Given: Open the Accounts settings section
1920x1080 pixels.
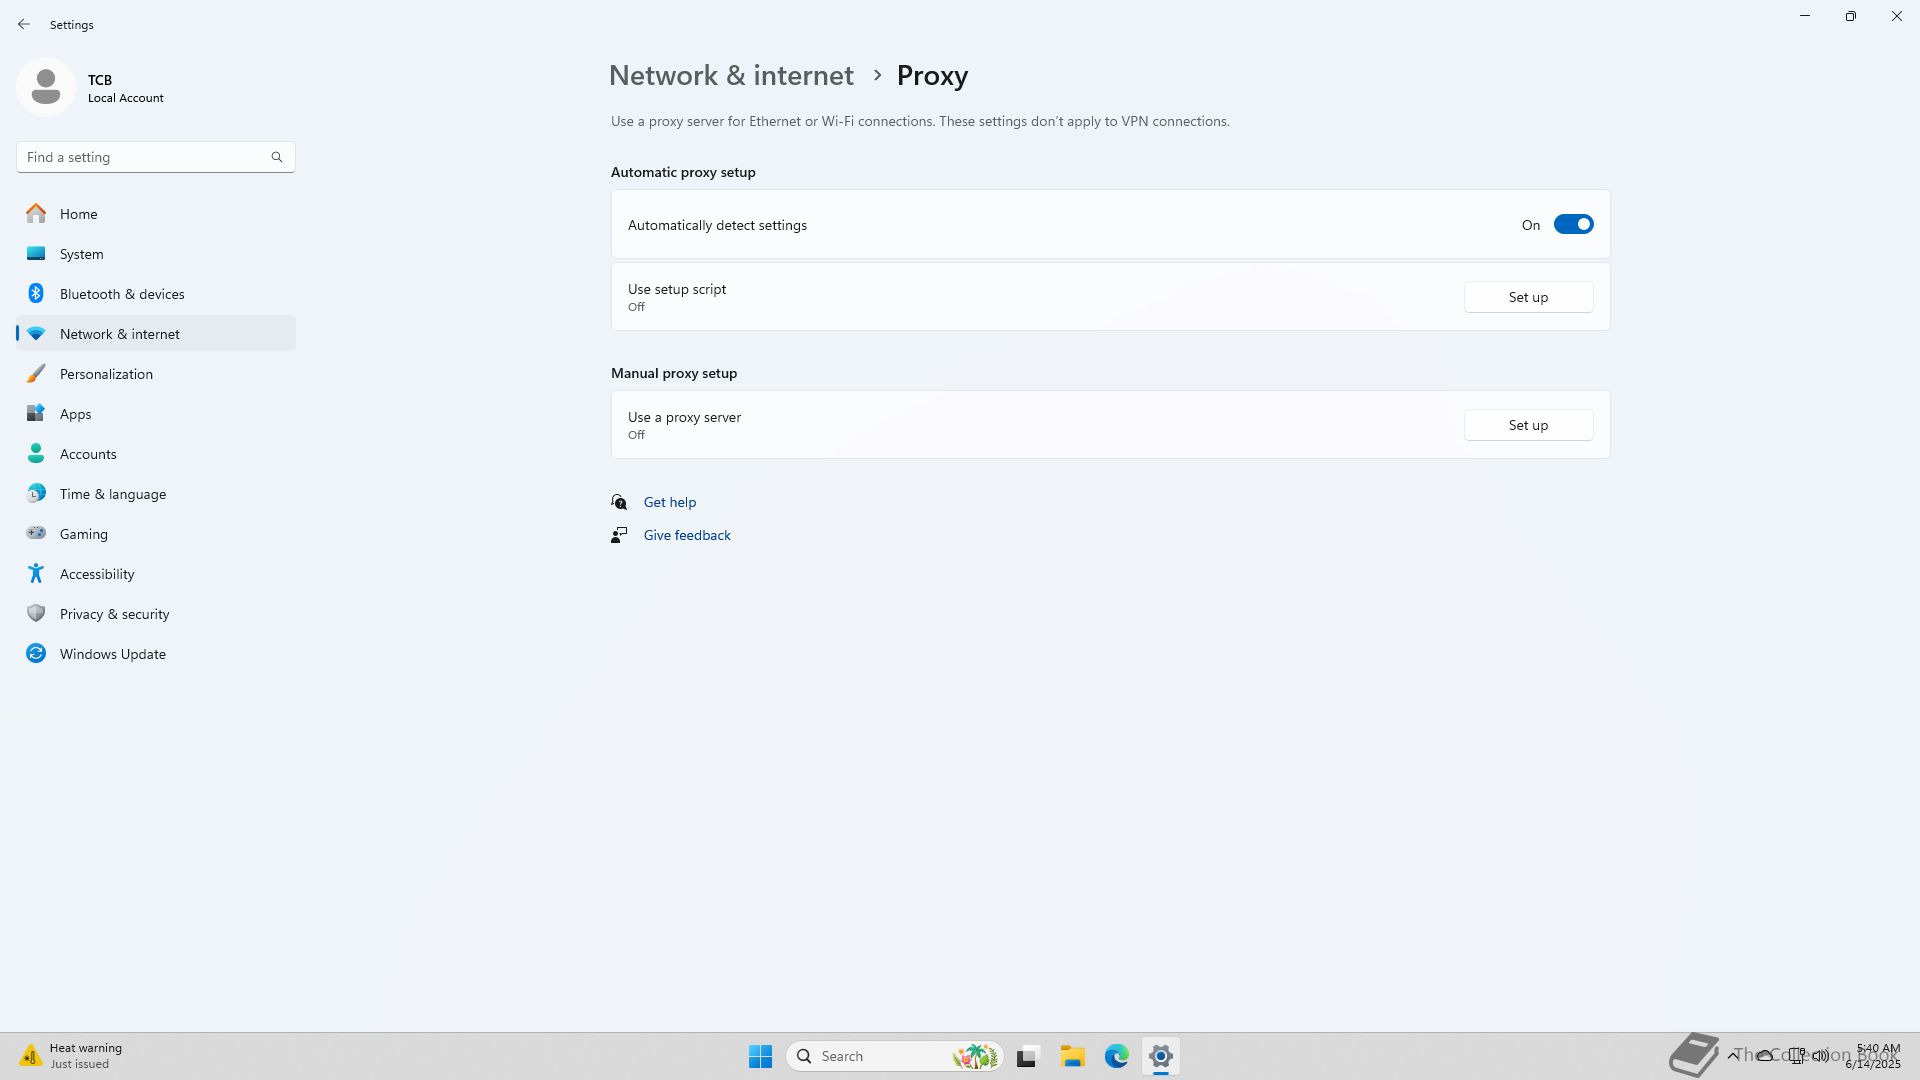Looking at the screenshot, I should pyautogui.click(x=88, y=454).
